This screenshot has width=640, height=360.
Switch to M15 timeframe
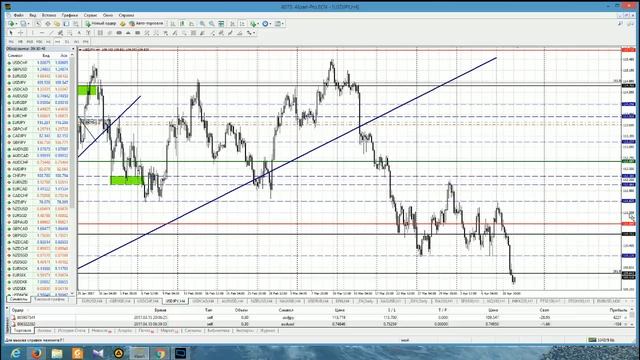[29, 42]
